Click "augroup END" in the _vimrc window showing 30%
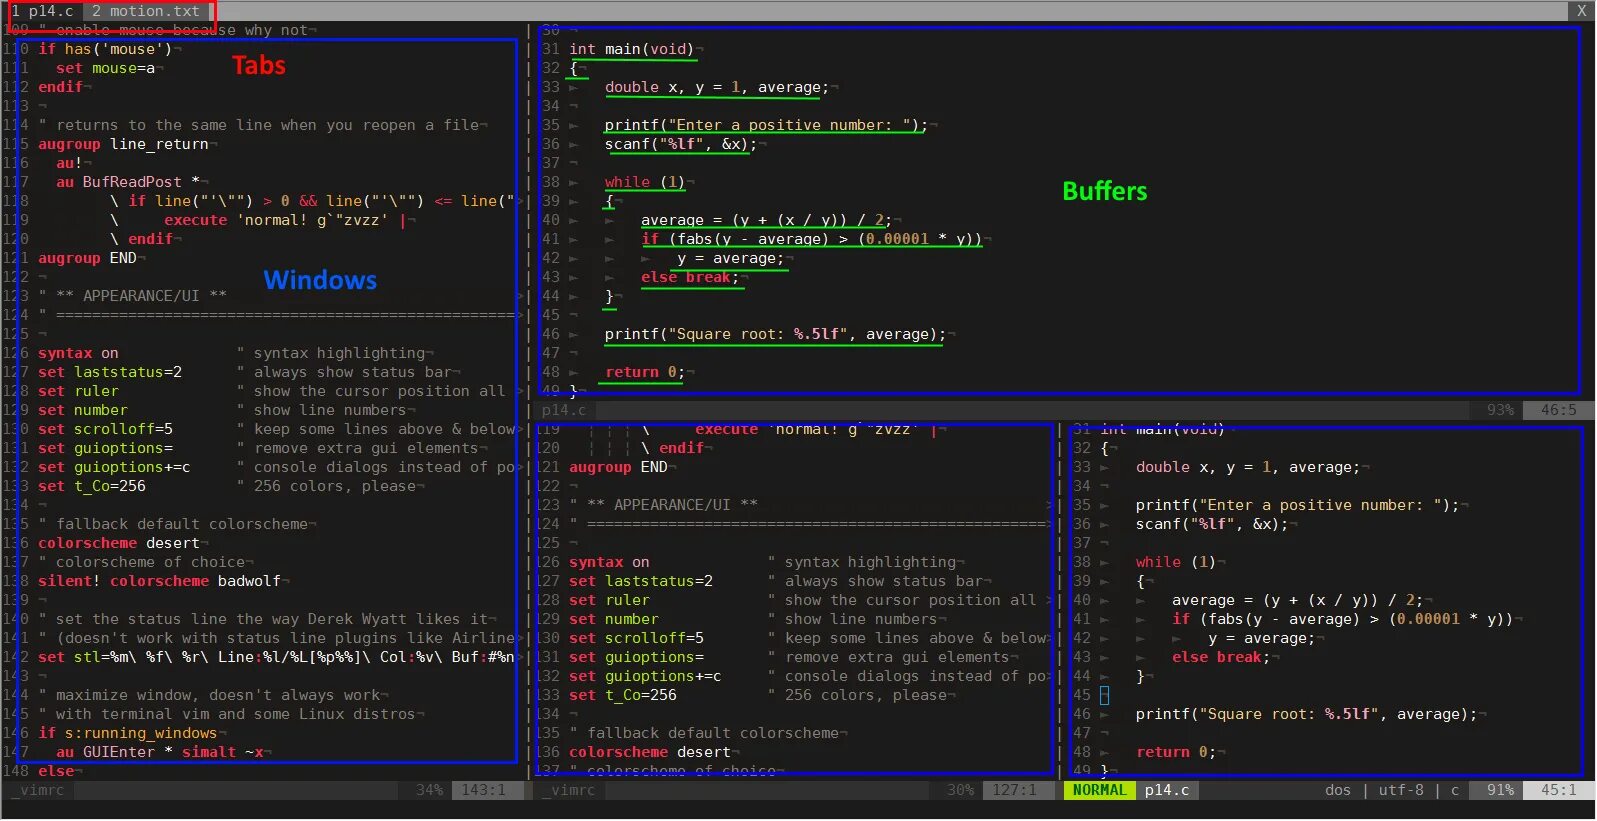Screen dimensions: 1597x821 tap(618, 467)
